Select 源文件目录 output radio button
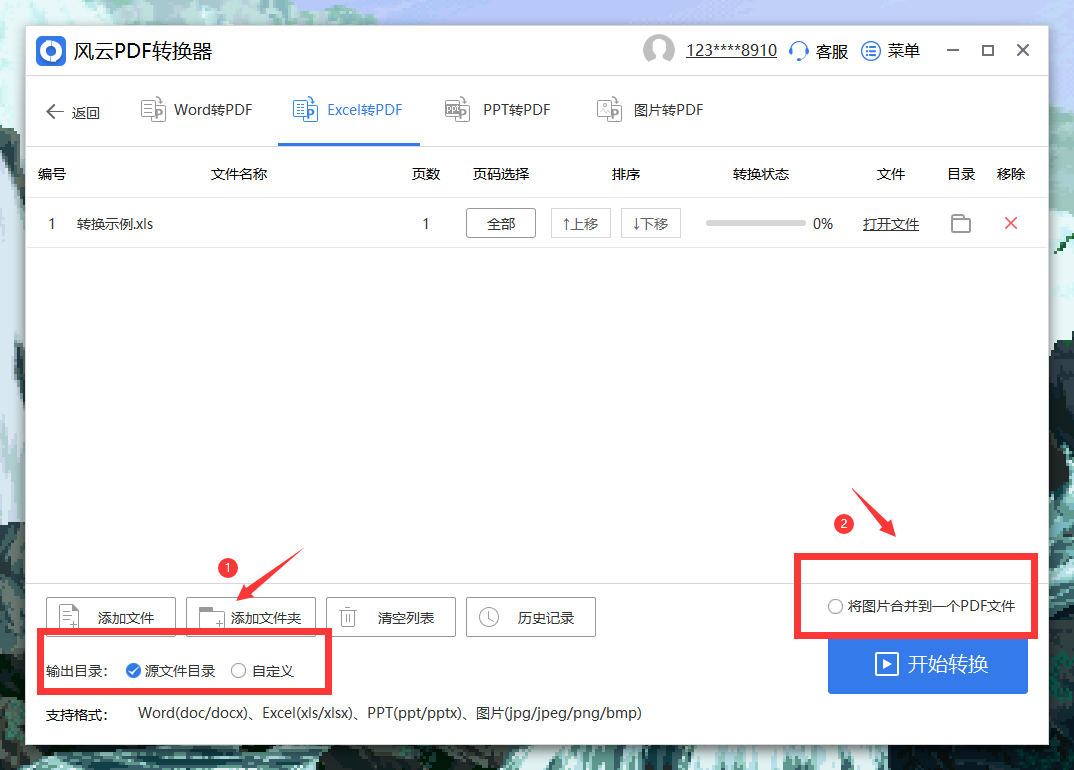 pyautogui.click(x=134, y=671)
